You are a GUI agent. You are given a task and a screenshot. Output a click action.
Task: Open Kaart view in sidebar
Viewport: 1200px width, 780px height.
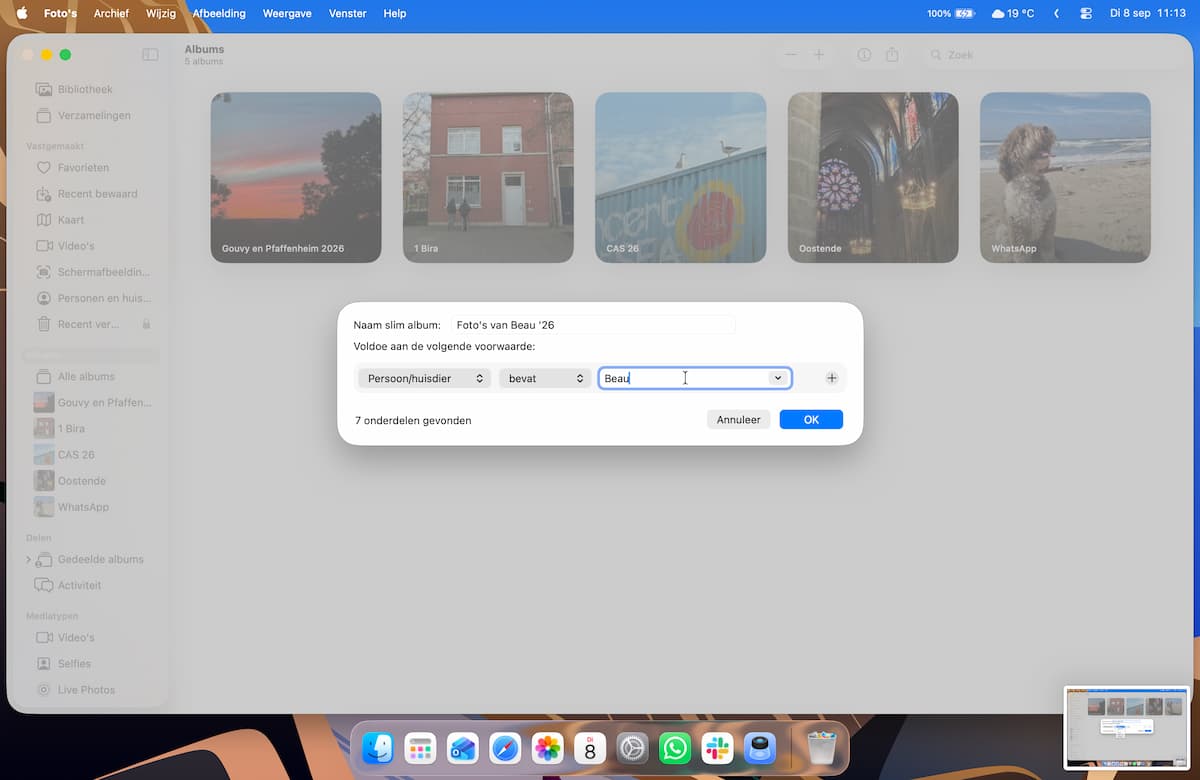71,220
